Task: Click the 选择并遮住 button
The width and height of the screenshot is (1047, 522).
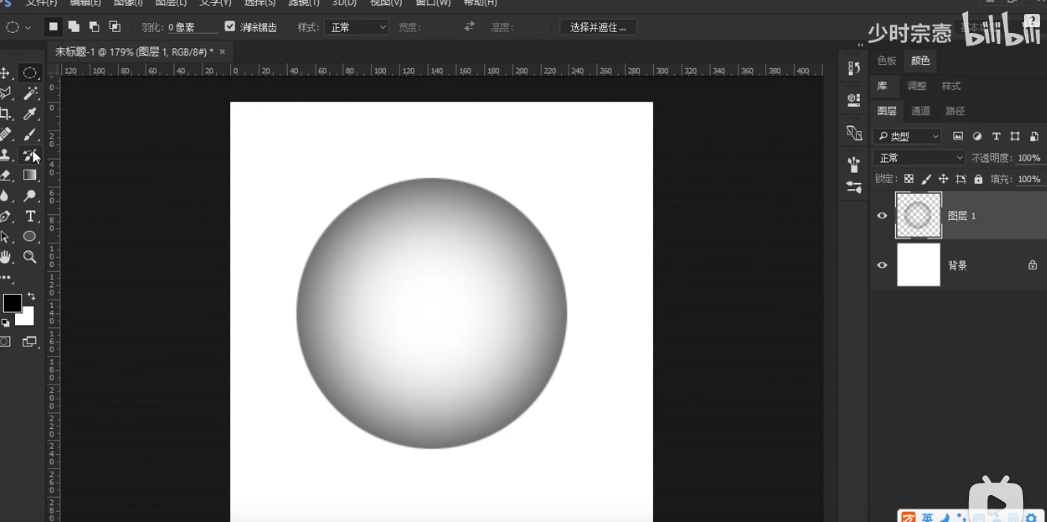Action: (x=597, y=27)
